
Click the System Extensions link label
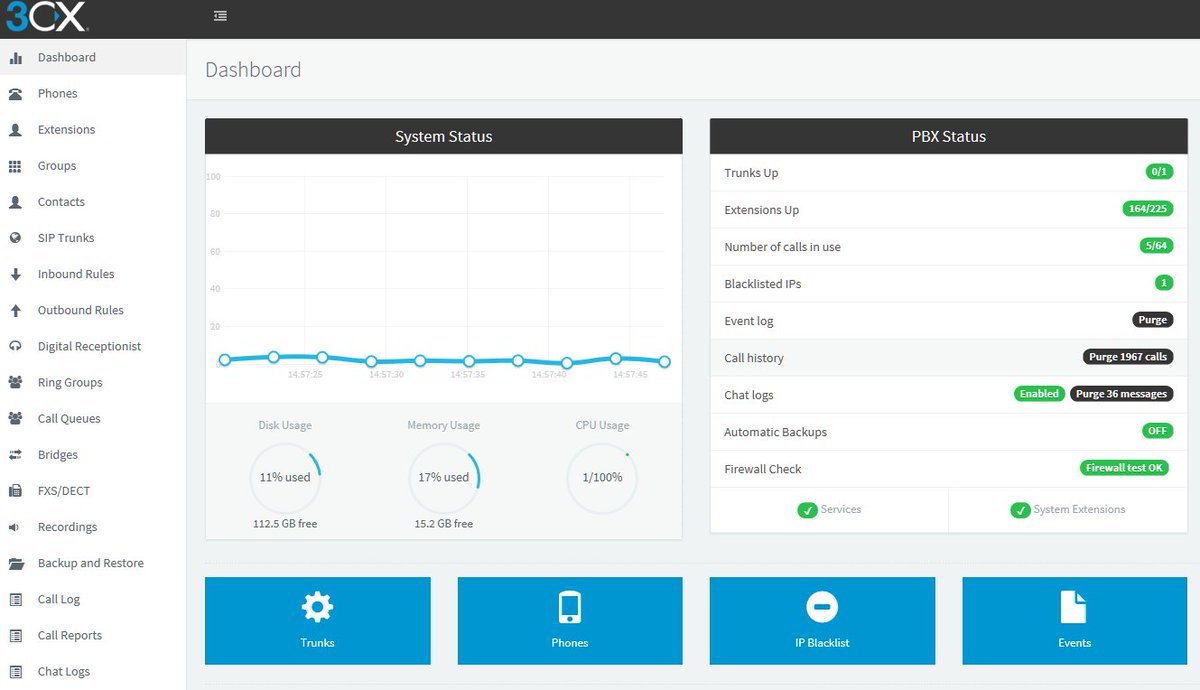1079,510
